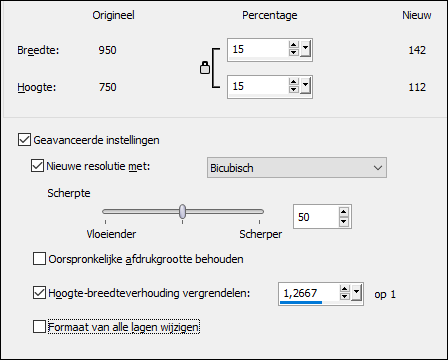Click the Scherpte slider handle

tap(182, 211)
